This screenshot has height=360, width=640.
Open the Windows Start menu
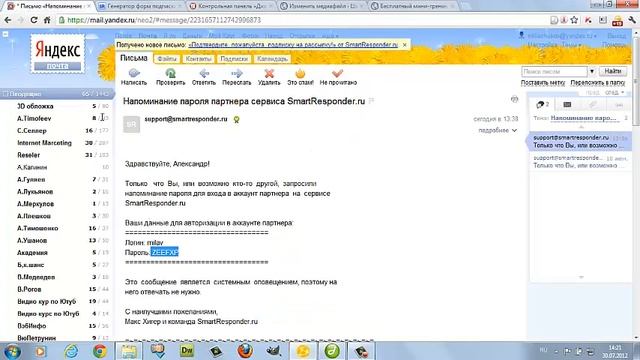coord(12,351)
